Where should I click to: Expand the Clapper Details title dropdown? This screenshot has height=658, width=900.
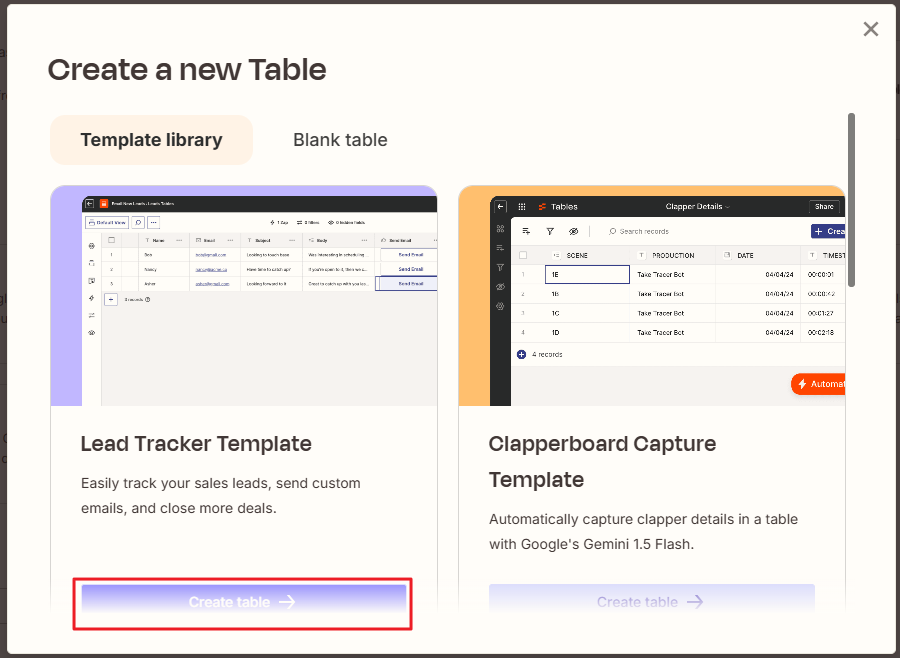(697, 207)
